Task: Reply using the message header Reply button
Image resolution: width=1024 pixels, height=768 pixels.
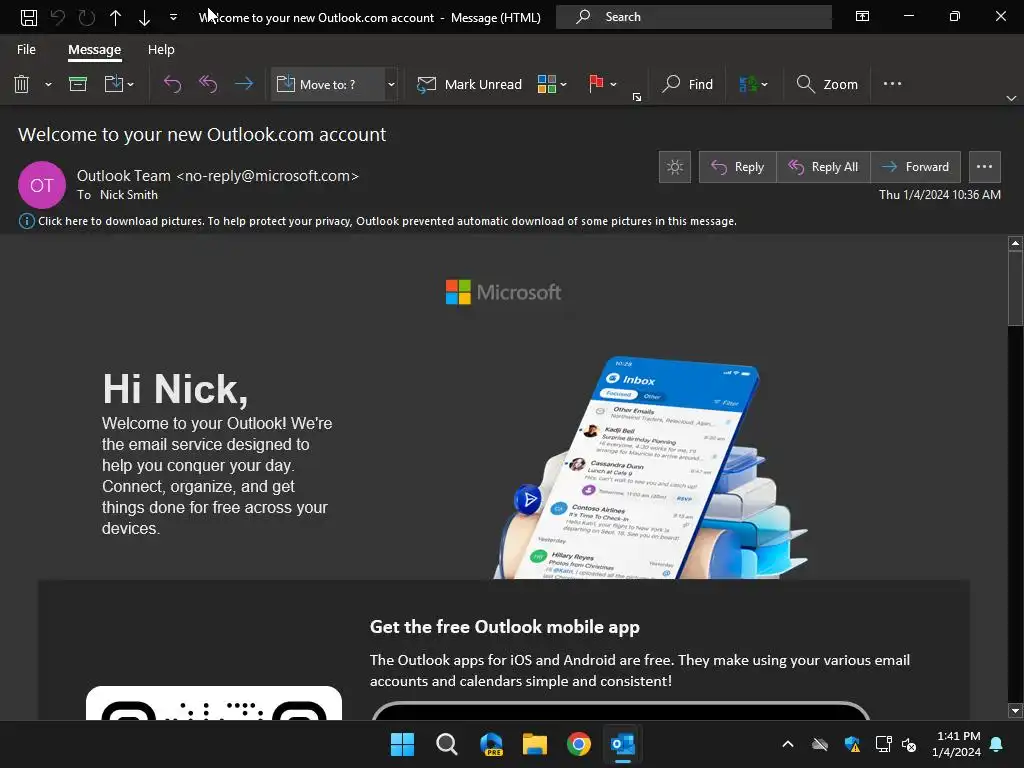Action: pos(737,167)
